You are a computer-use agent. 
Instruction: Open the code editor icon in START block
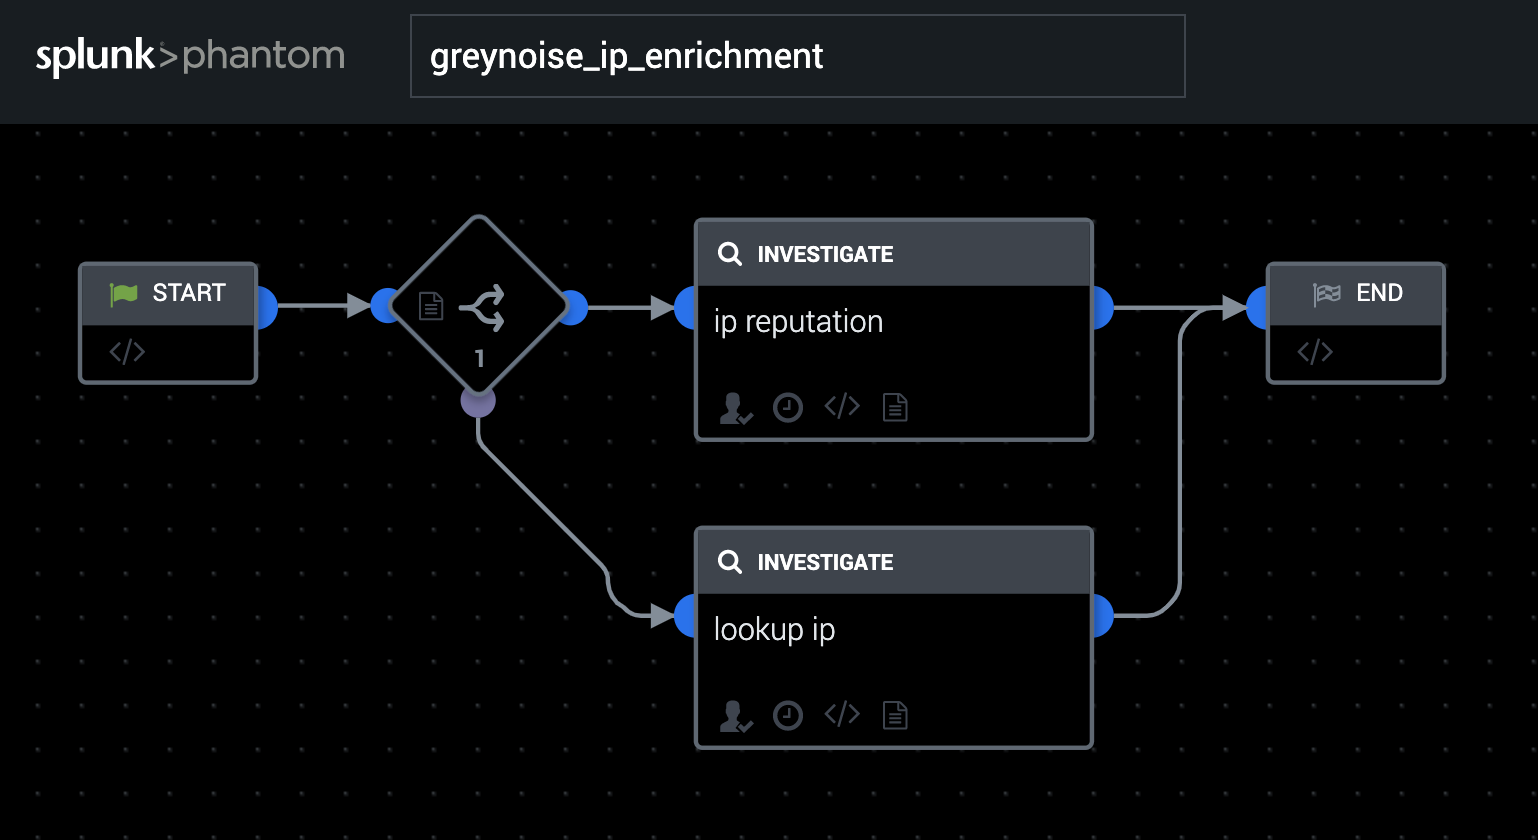pyautogui.click(x=127, y=352)
